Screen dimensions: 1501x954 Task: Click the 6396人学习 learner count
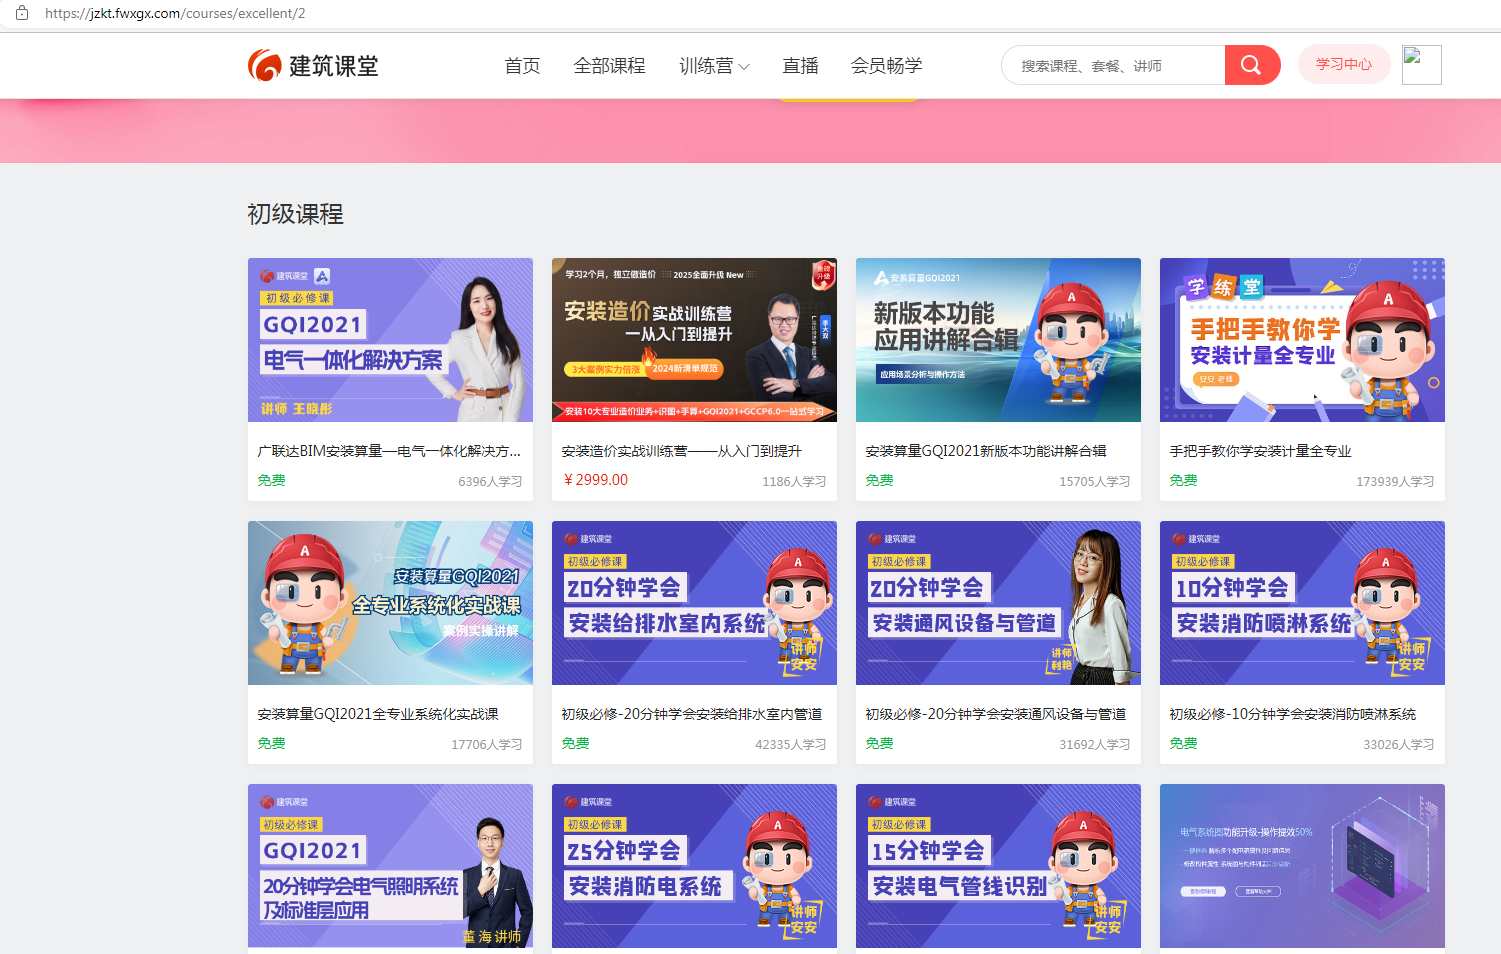[x=490, y=481]
